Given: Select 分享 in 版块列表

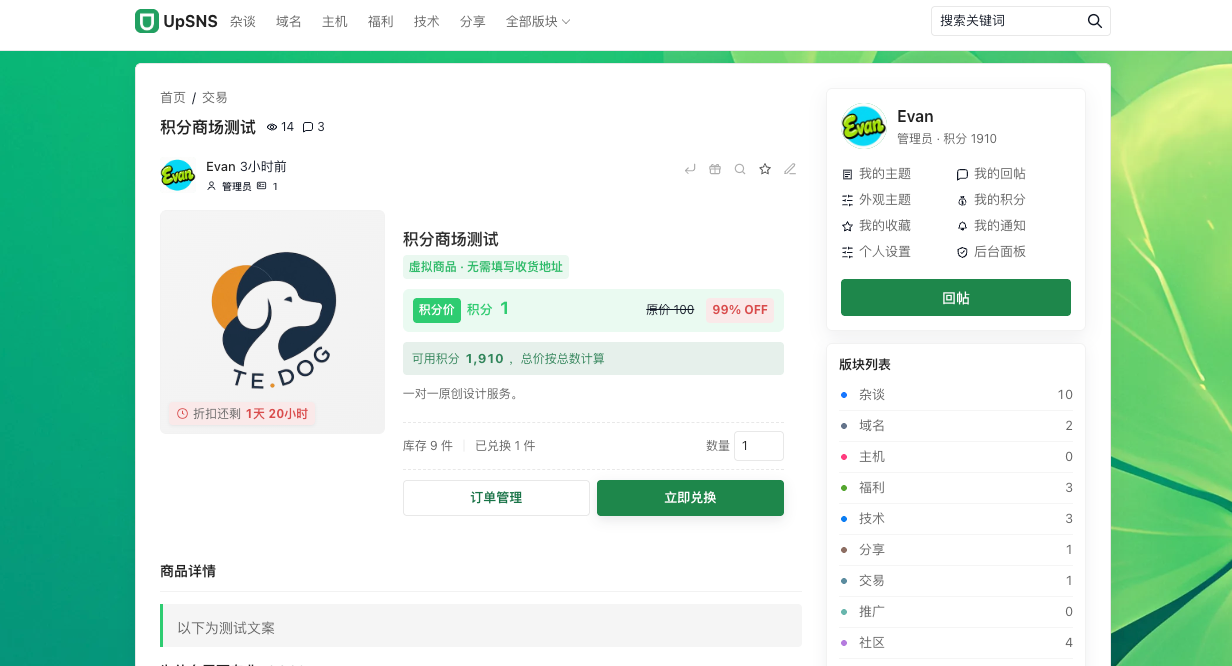Looking at the screenshot, I should (956, 550).
